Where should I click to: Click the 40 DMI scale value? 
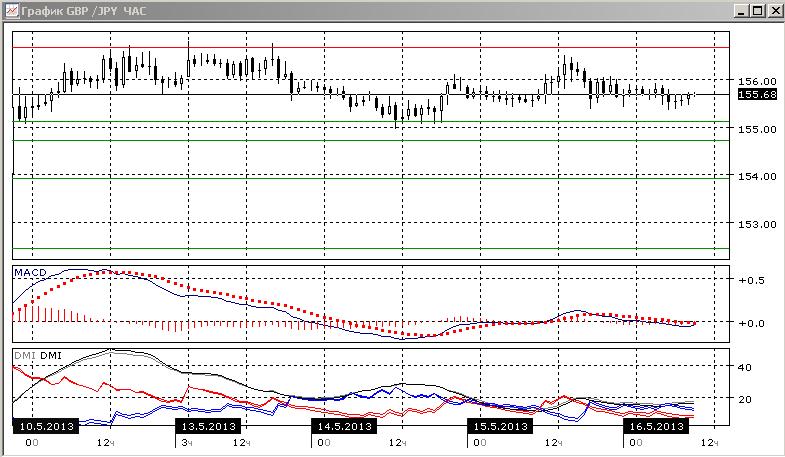745,367
